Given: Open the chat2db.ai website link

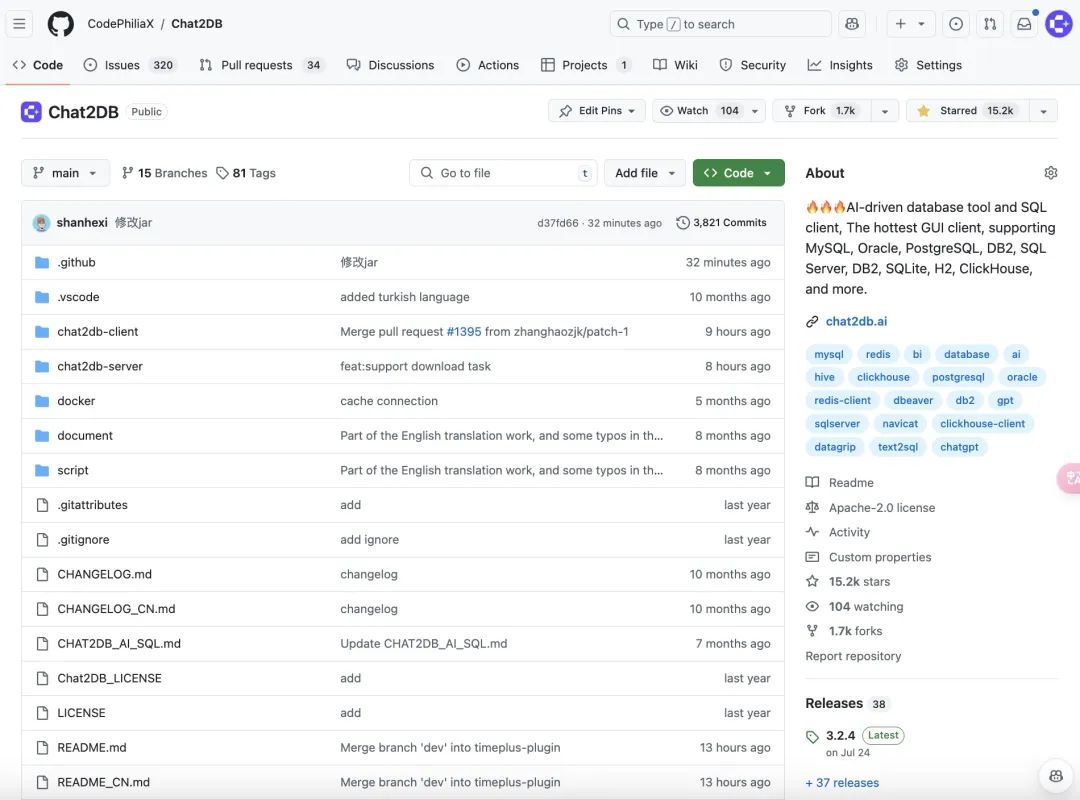Looking at the screenshot, I should coord(856,322).
